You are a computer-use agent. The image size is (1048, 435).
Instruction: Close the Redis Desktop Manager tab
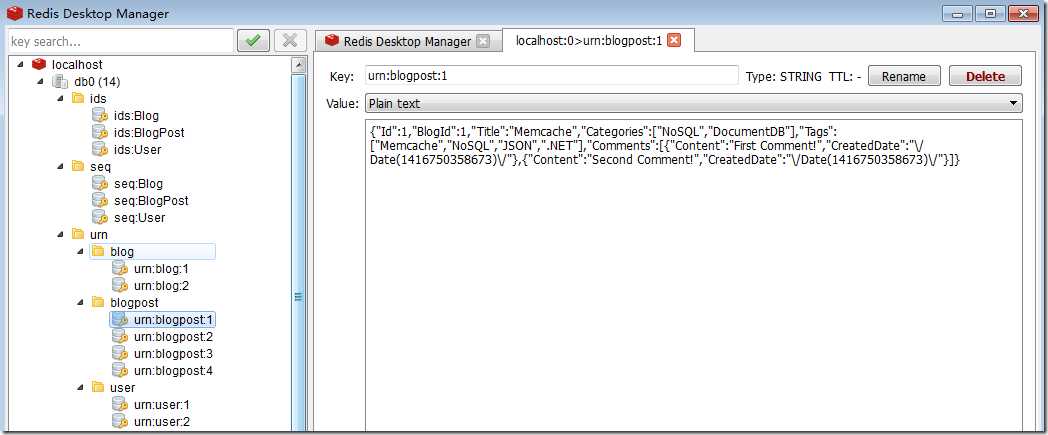click(483, 41)
